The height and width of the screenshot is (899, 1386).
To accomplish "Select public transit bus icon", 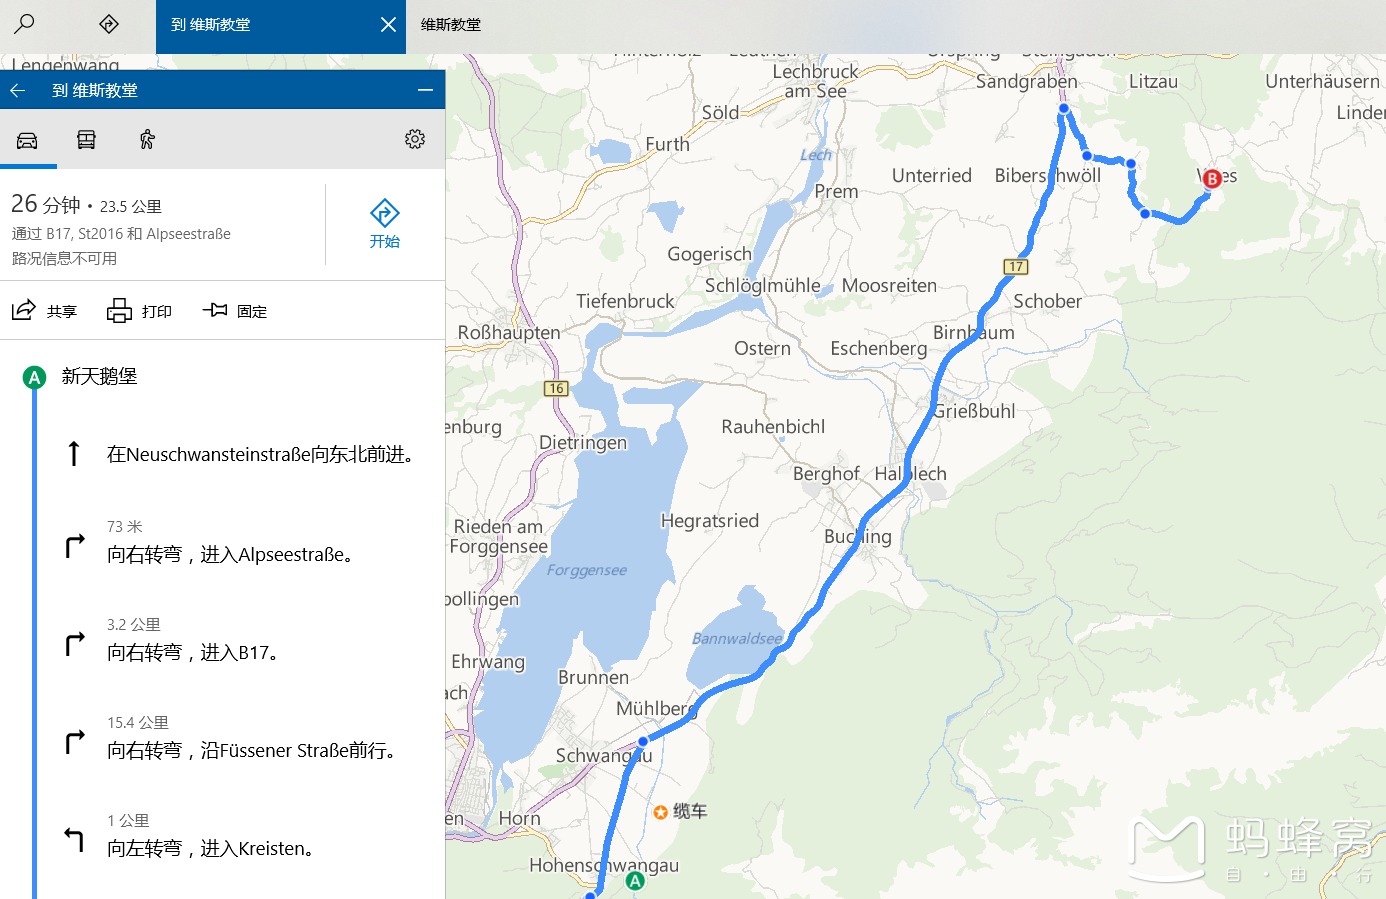I will (x=87, y=140).
